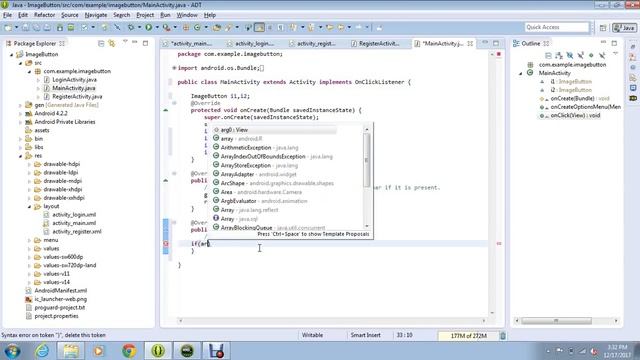The image size is (640, 360).
Task: Open the Refactor menu
Action: point(44,15)
